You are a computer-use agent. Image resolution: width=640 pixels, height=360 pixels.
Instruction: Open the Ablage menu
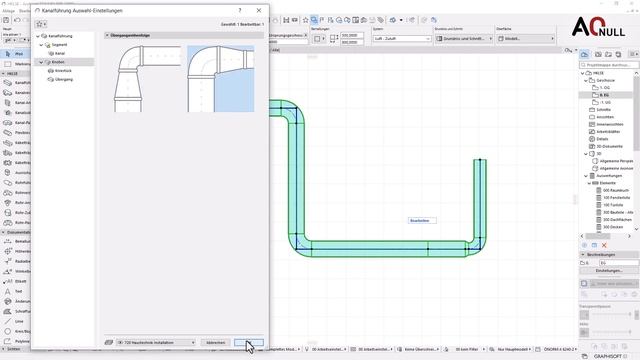click(8, 11)
